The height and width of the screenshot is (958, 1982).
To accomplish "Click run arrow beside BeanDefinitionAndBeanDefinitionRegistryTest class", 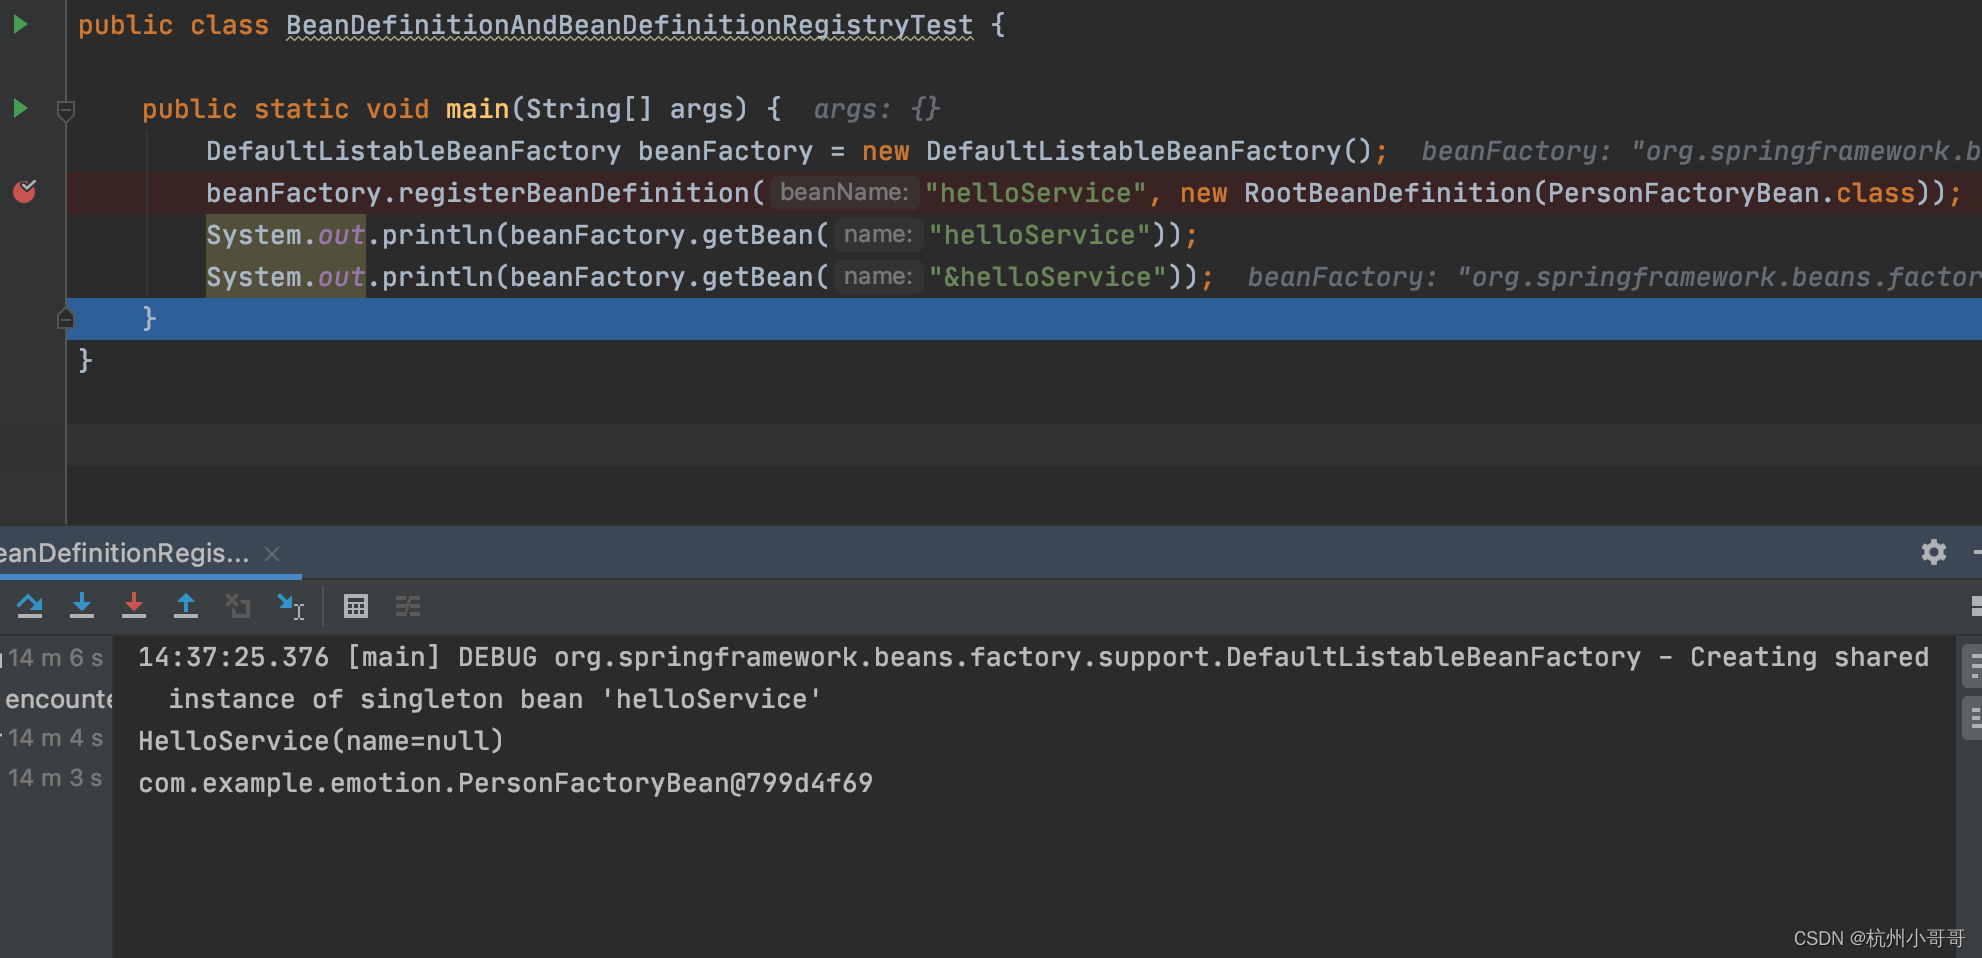I will [x=19, y=25].
